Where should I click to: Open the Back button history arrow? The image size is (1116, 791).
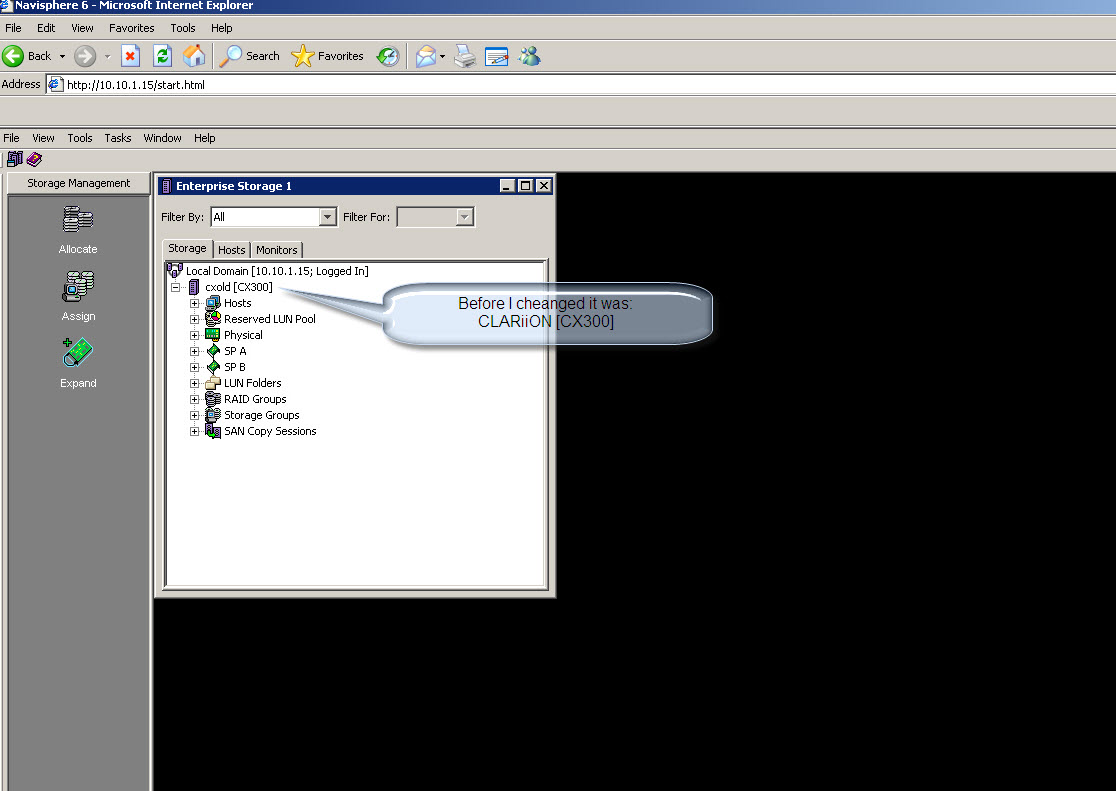(x=62, y=56)
